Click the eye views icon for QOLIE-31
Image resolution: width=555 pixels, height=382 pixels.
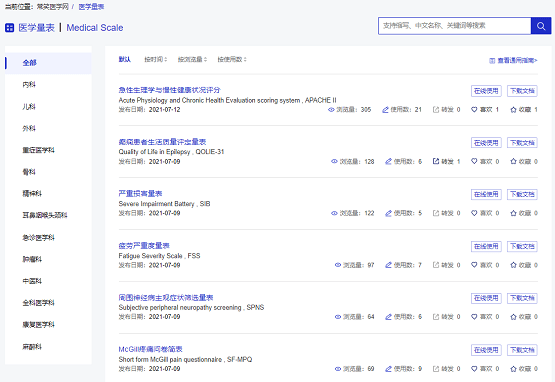pos(334,161)
